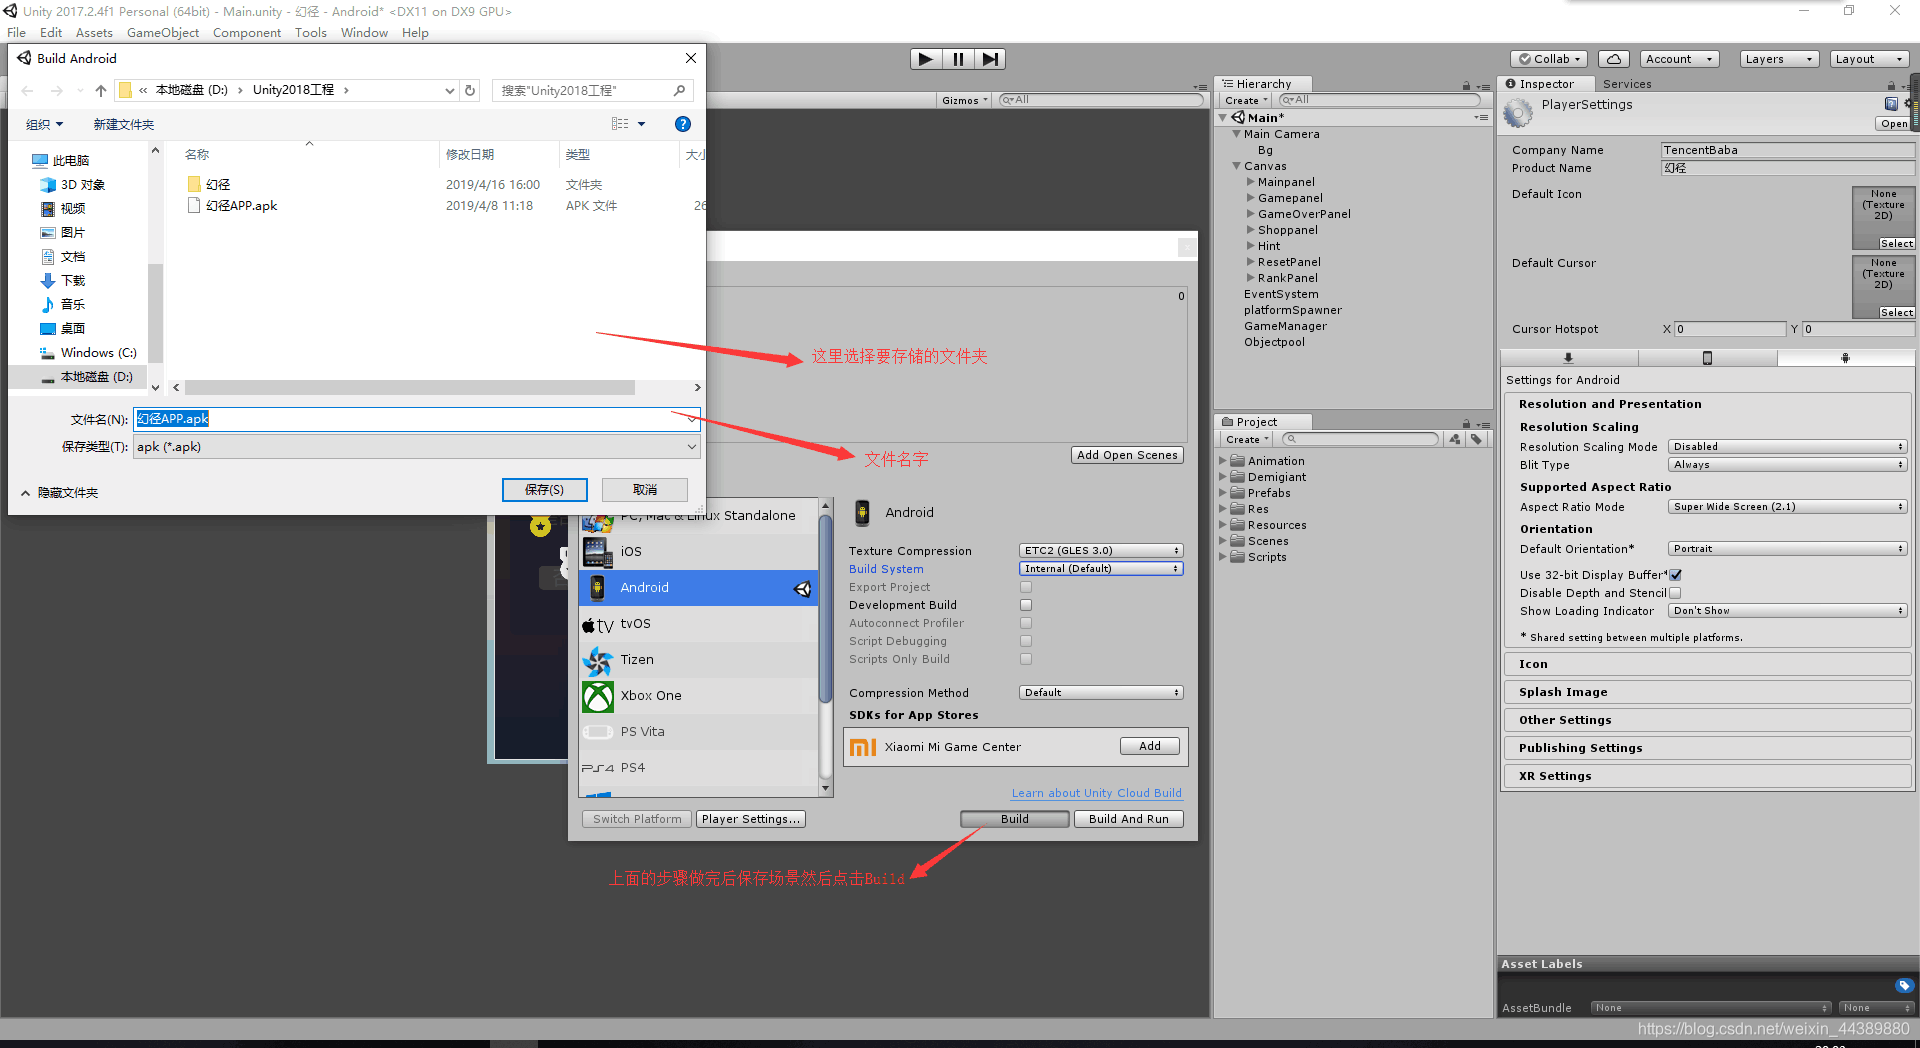The height and width of the screenshot is (1048, 1920).
Task: Click the Pause button in Unity toolbar
Action: [958, 59]
